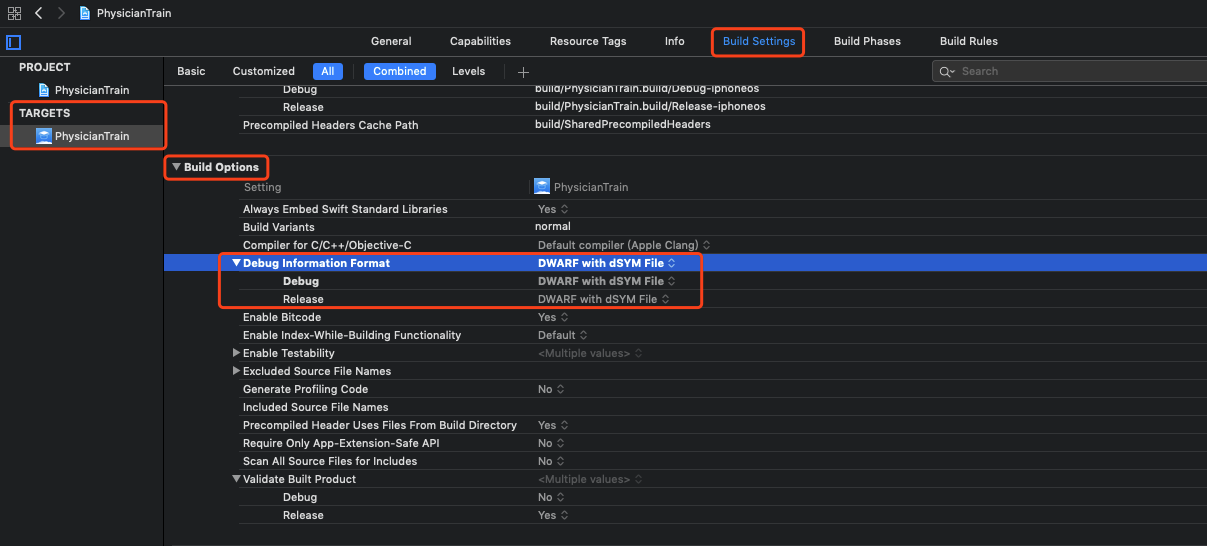Open Enable Index-While-Building Functionality dropdown
This screenshot has height=546, width=1207.
pos(562,335)
